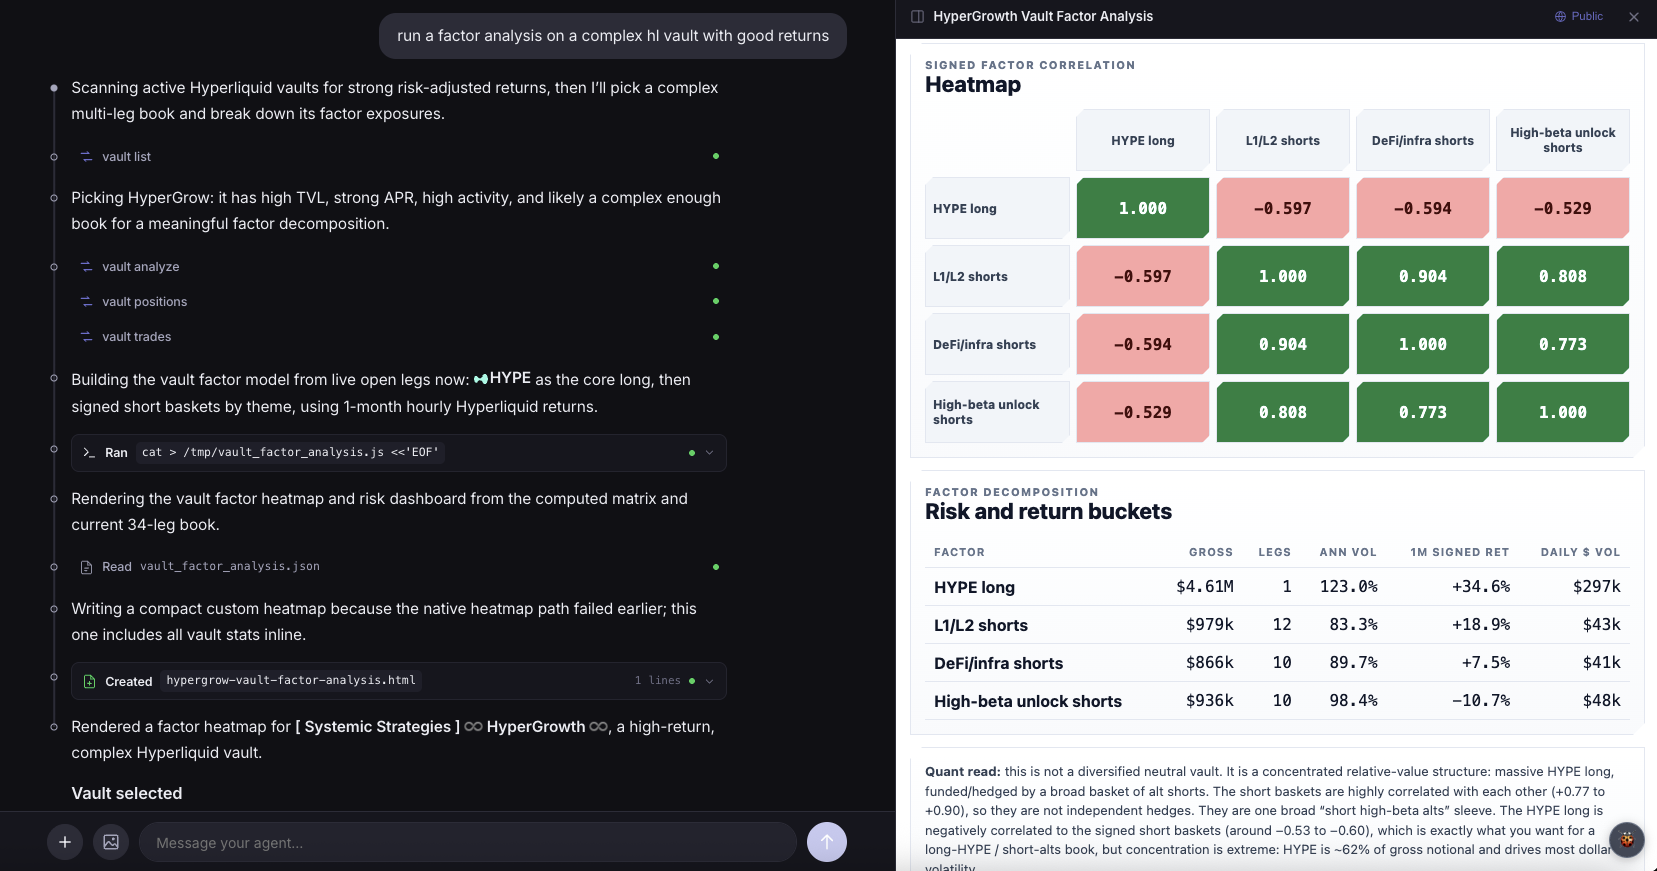
Task: Click the DeFi/infra shorts heatmap row label
Action: pyautogui.click(x=997, y=345)
